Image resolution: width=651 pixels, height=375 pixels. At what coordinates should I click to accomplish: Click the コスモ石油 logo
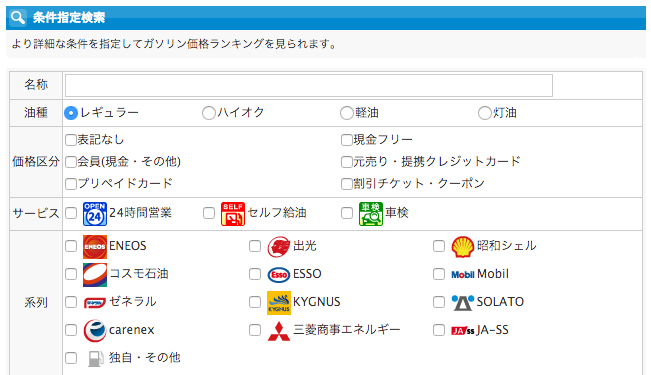(x=95, y=275)
